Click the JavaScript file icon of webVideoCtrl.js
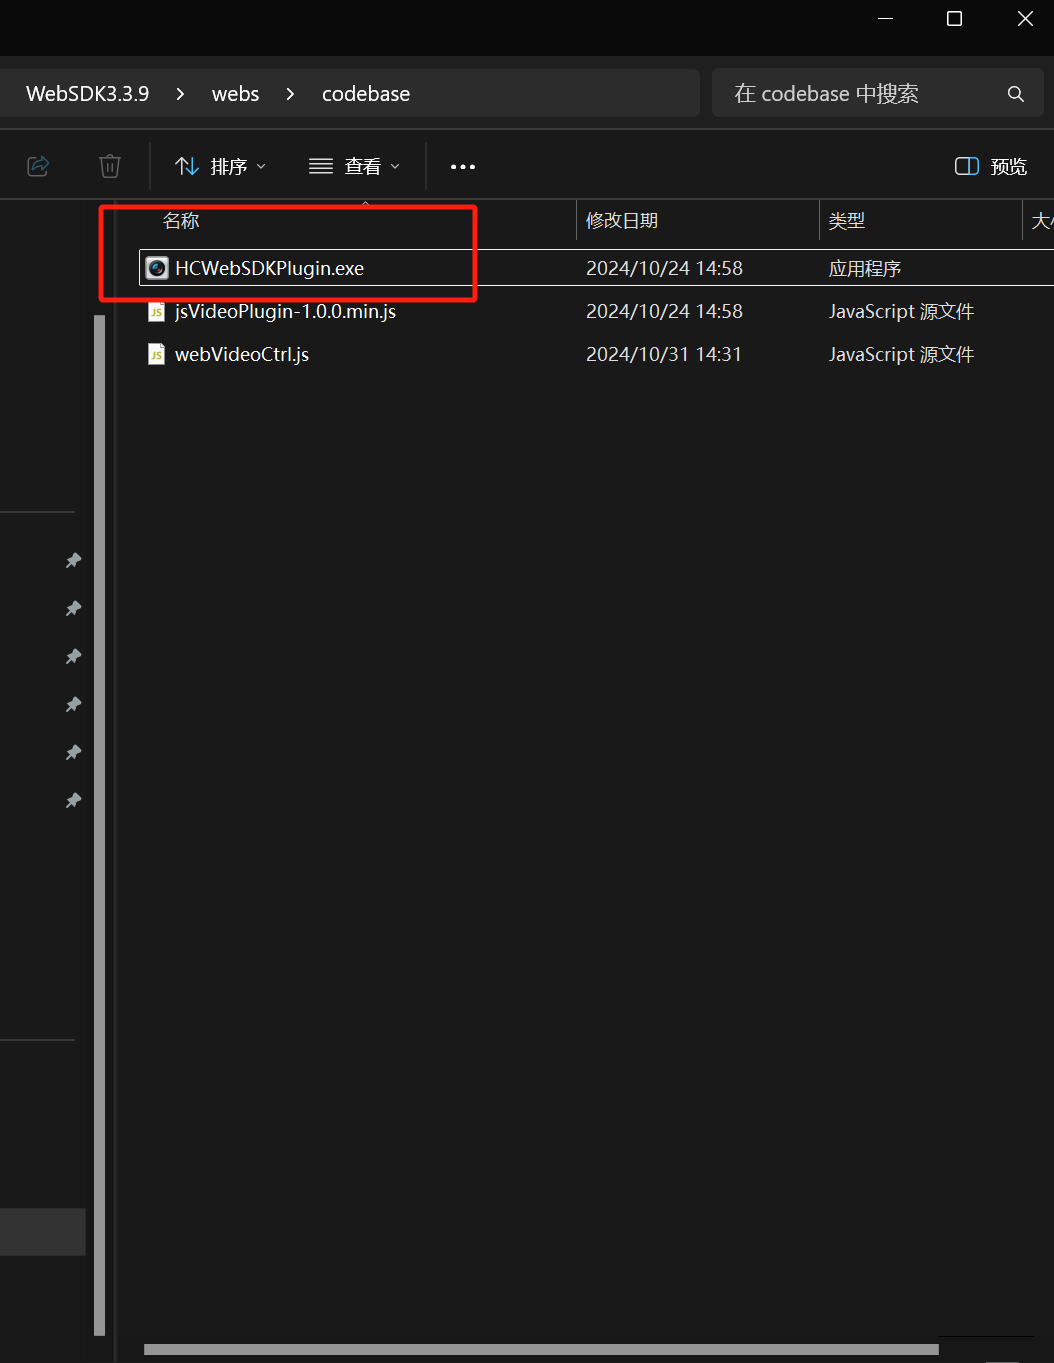 [x=156, y=354]
